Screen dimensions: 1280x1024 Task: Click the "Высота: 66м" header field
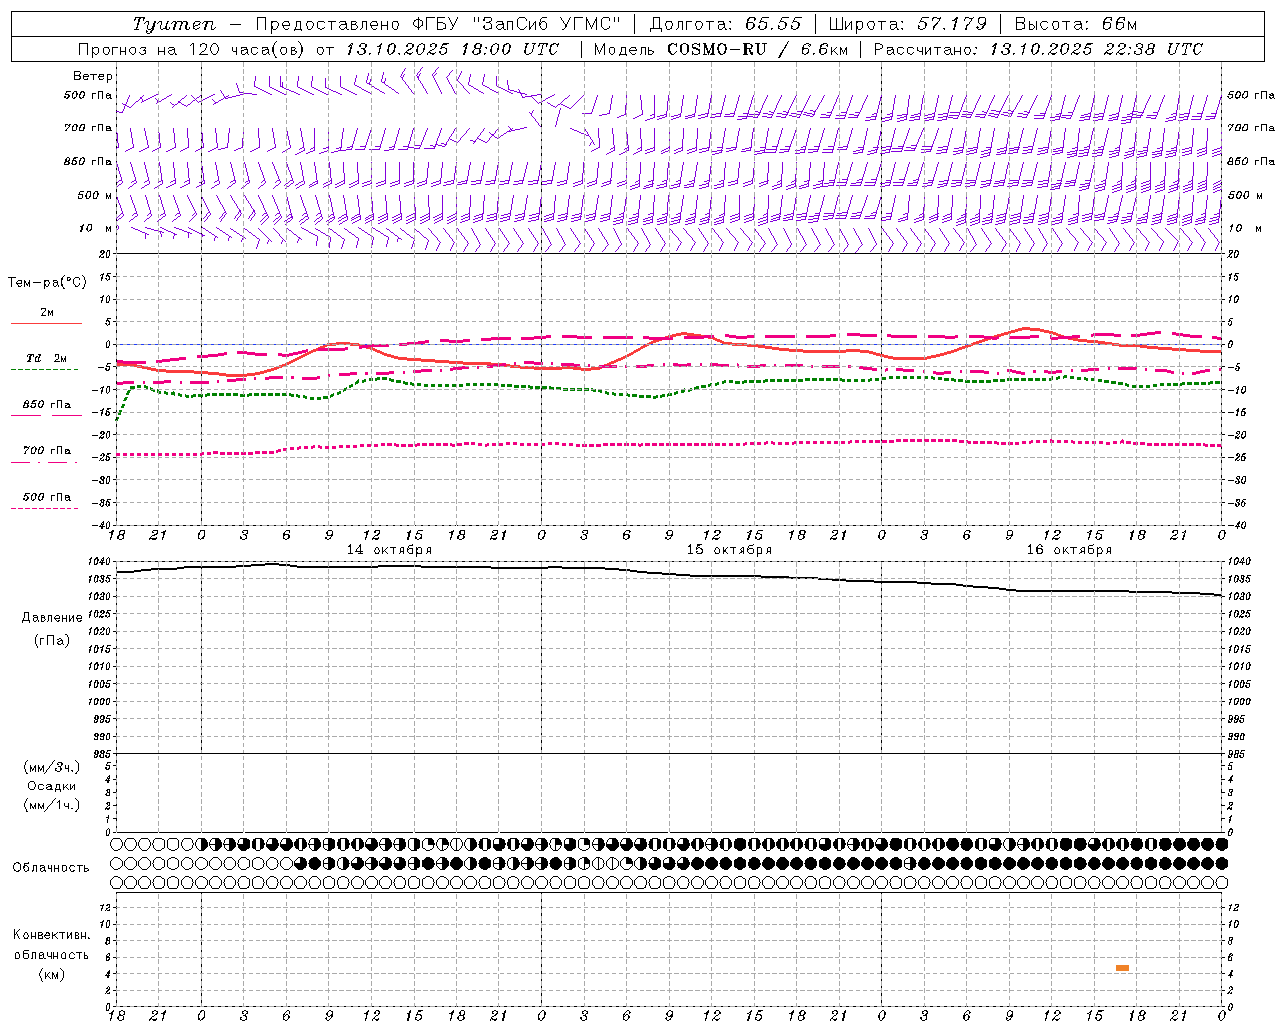[1076, 24]
